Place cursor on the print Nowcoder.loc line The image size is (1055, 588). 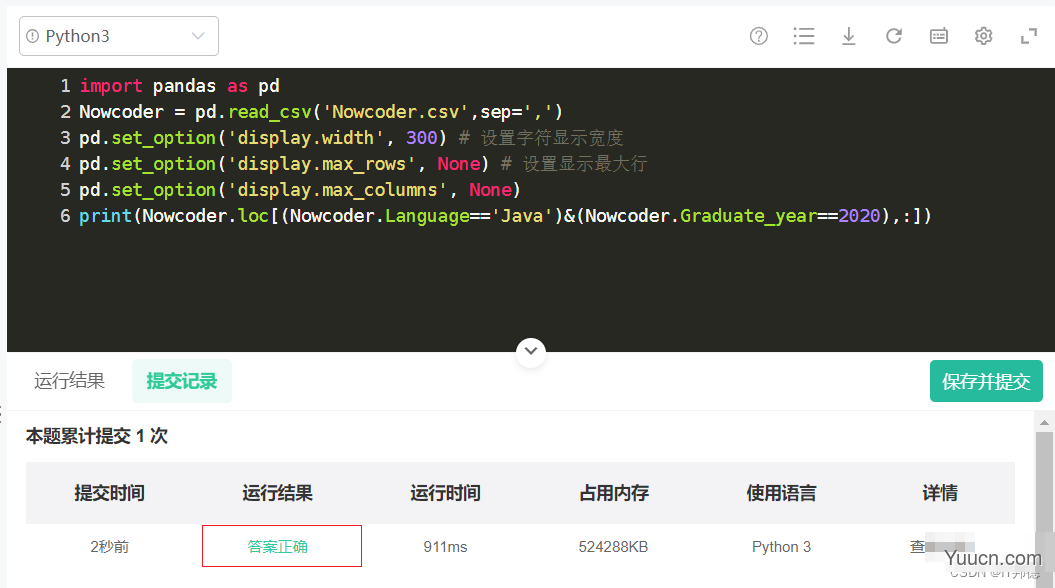pyautogui.click(x=505, y=216)
